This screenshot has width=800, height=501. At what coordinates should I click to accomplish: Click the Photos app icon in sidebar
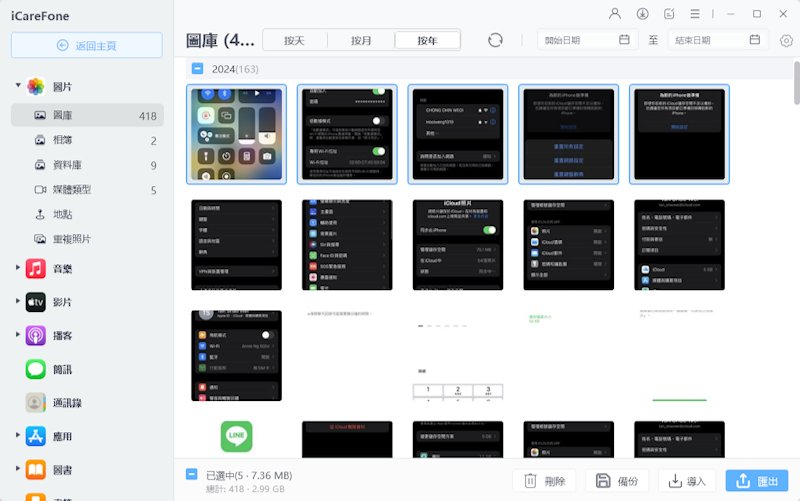36,87
